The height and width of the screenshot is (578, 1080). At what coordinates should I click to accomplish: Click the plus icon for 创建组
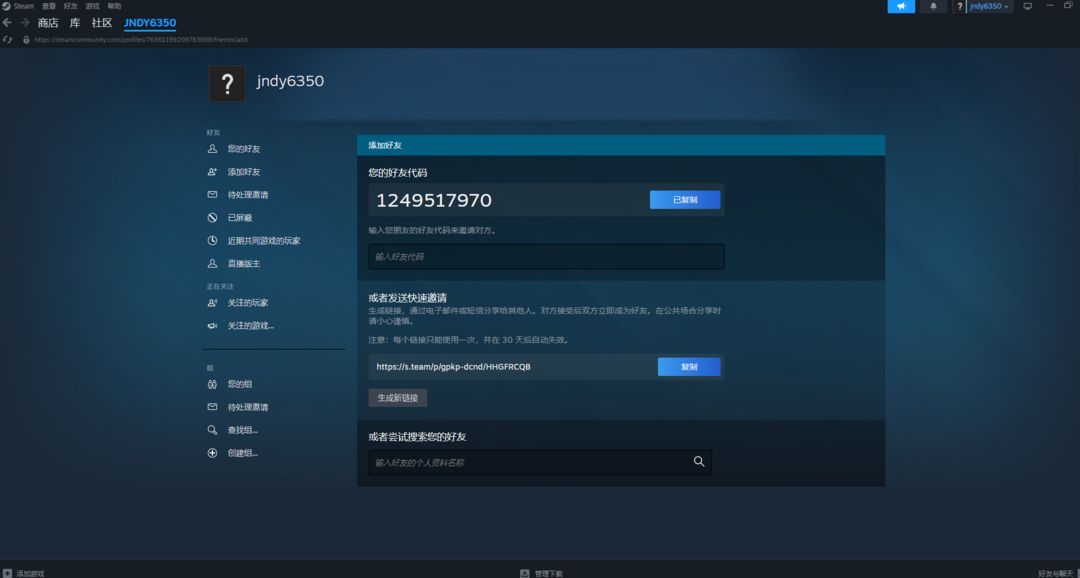[x=212, y=453]
